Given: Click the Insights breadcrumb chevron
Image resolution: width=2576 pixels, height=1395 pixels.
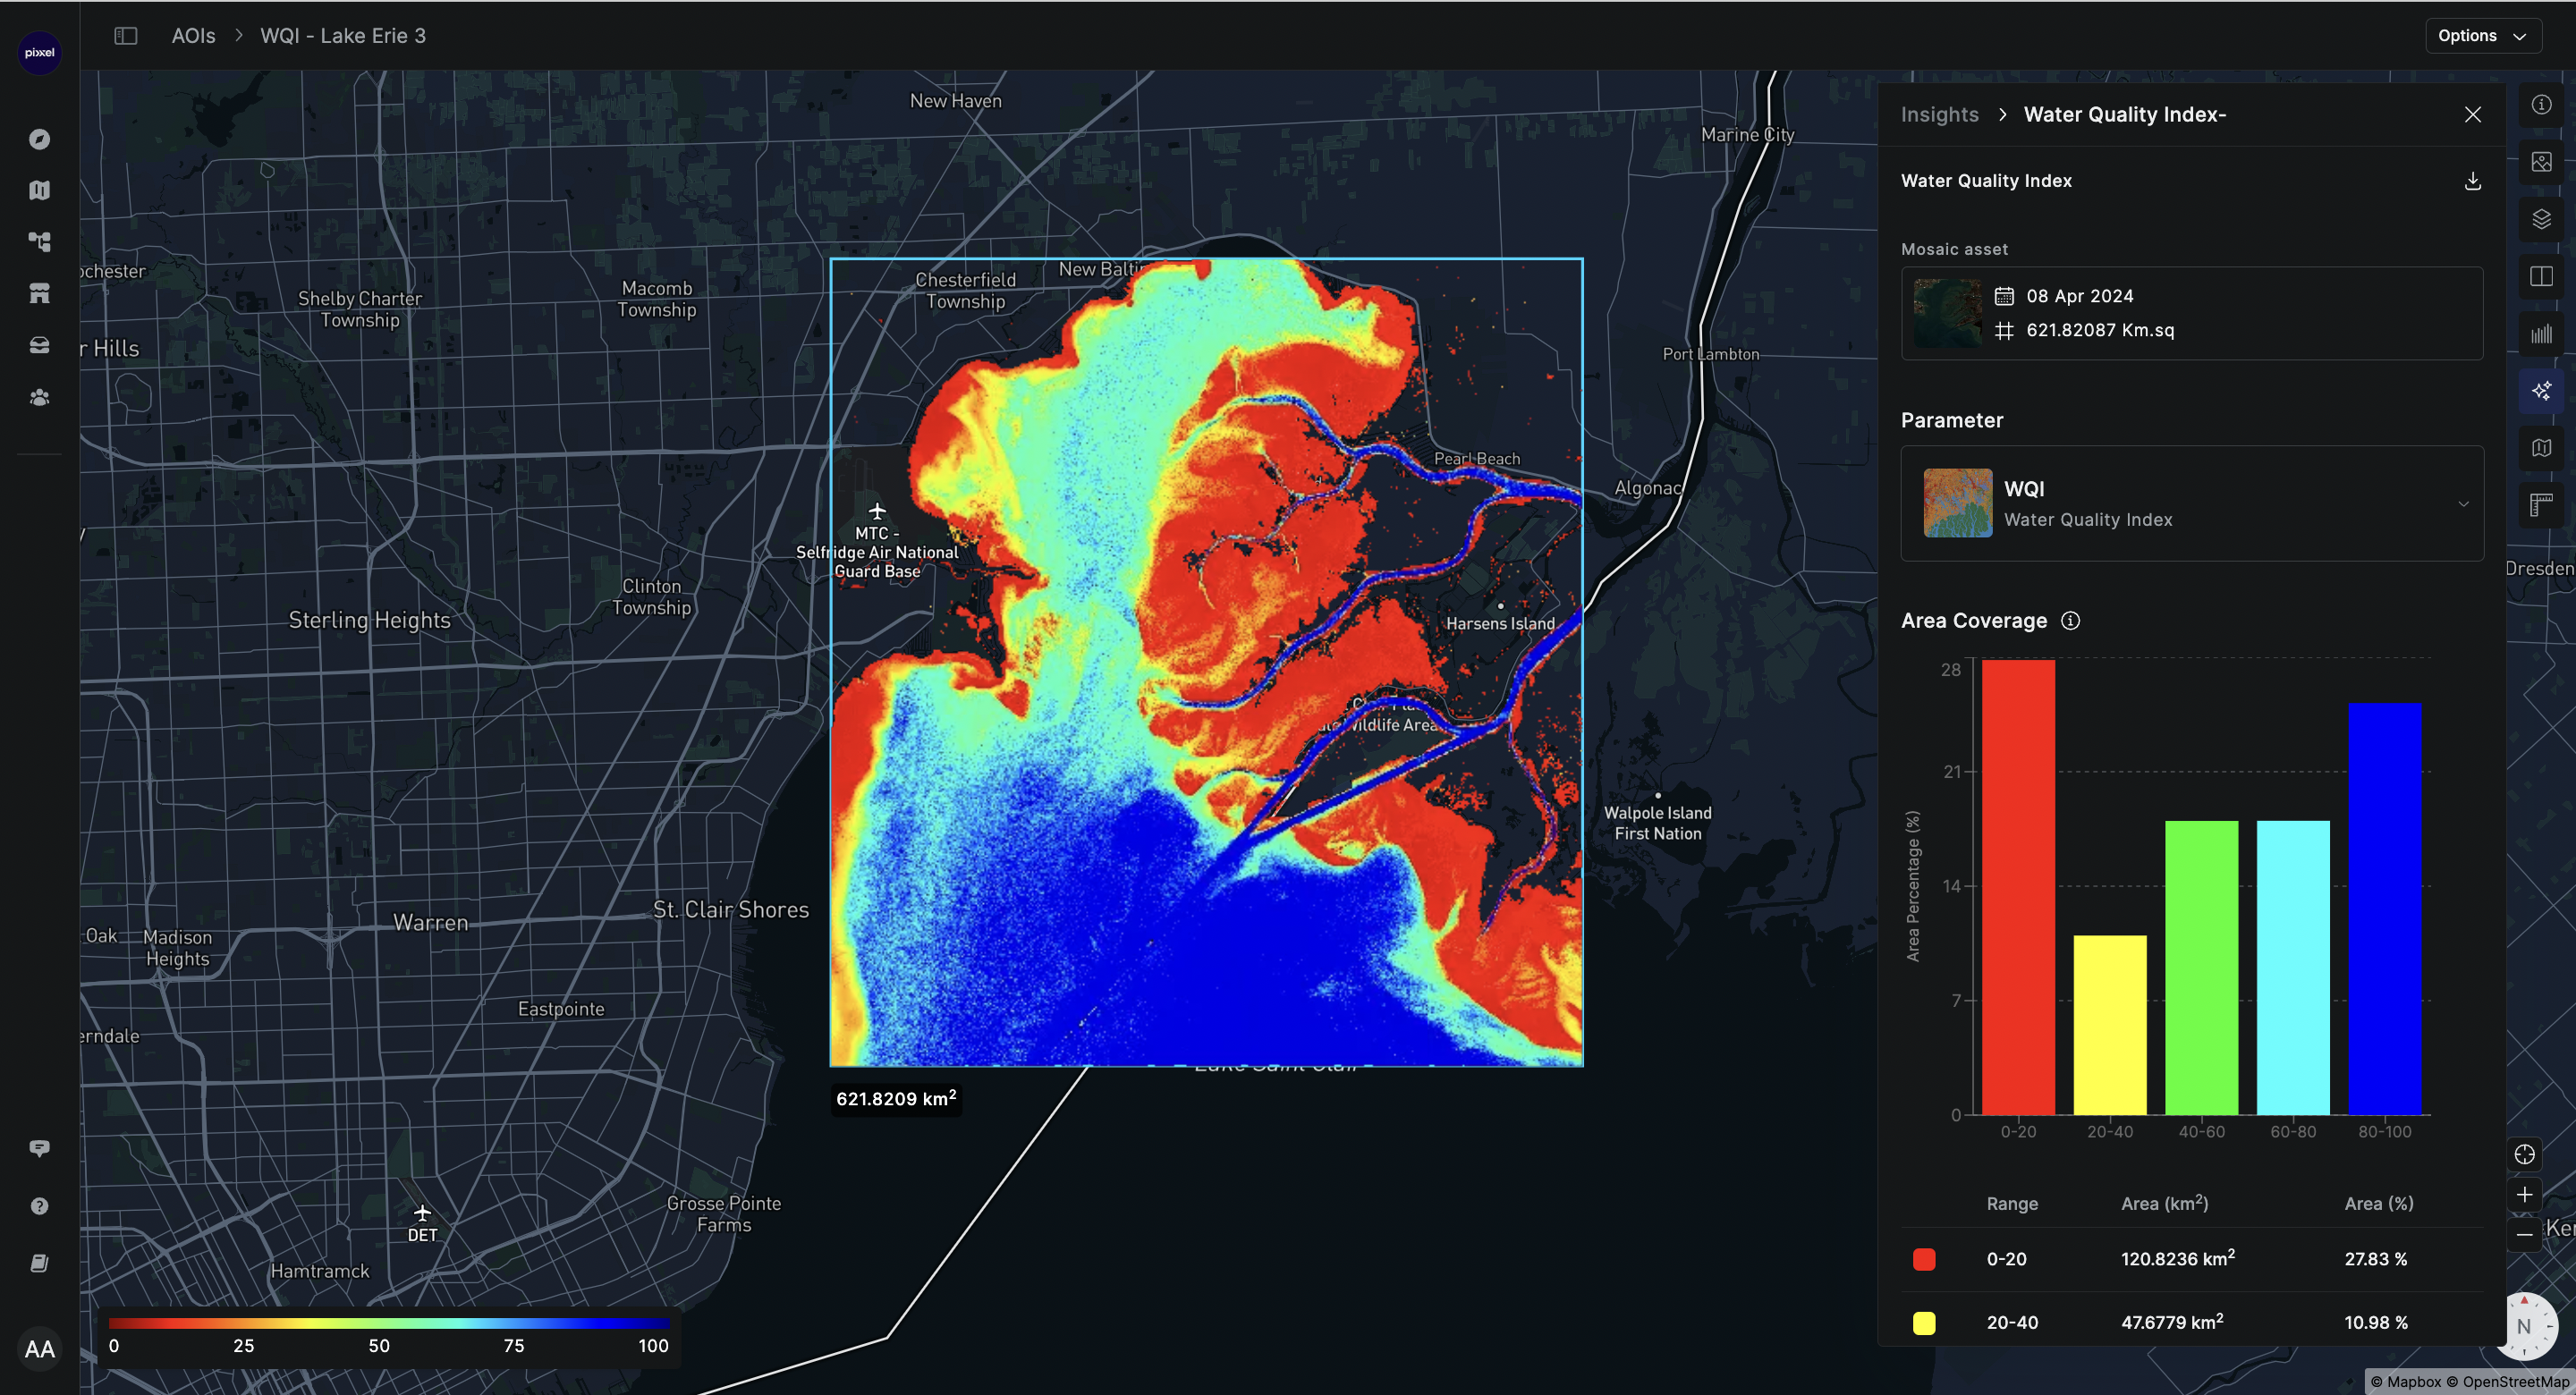Looking at the screenshot, I should click(2002, 114).
